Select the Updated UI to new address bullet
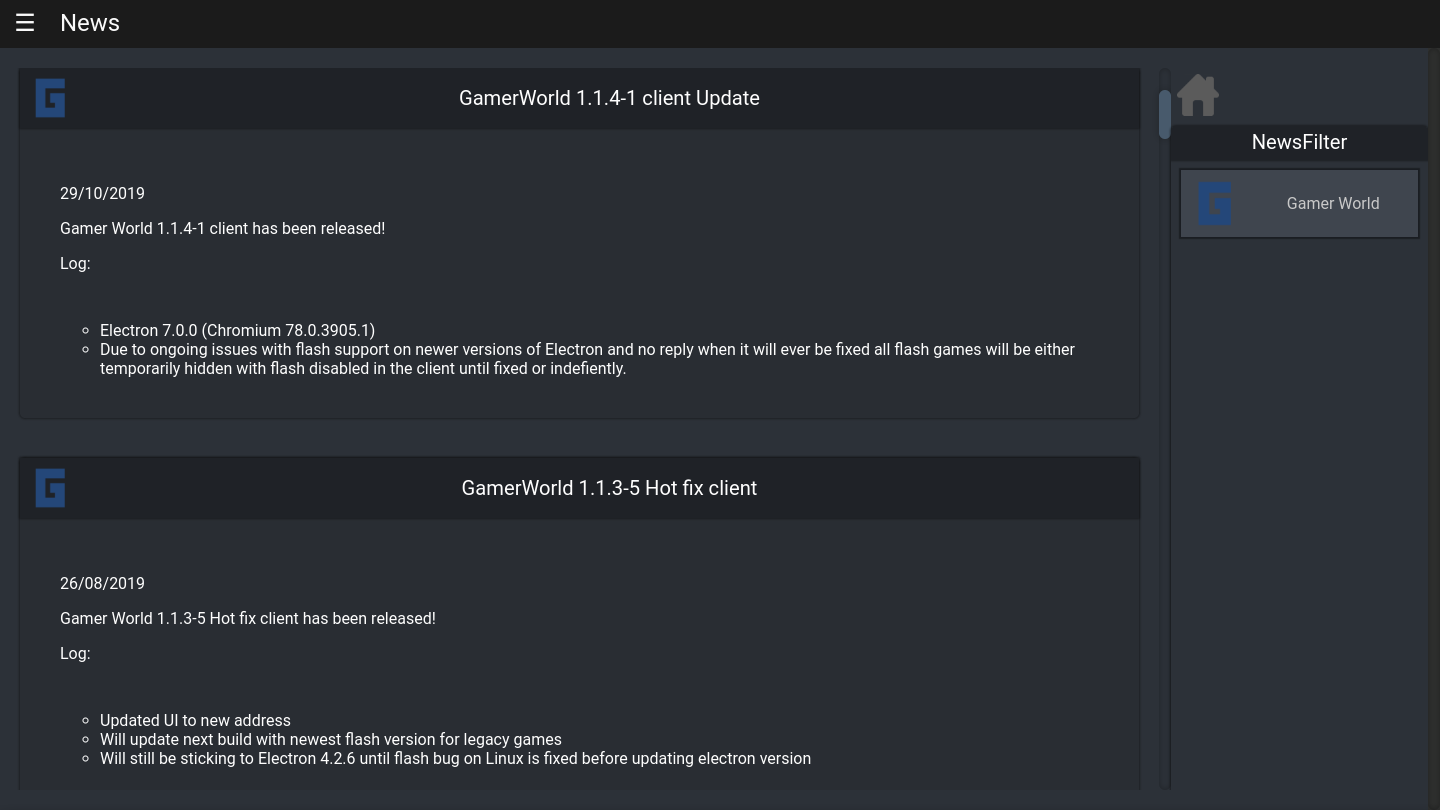Screen dimensions: 1440x810 coord(195,720)
